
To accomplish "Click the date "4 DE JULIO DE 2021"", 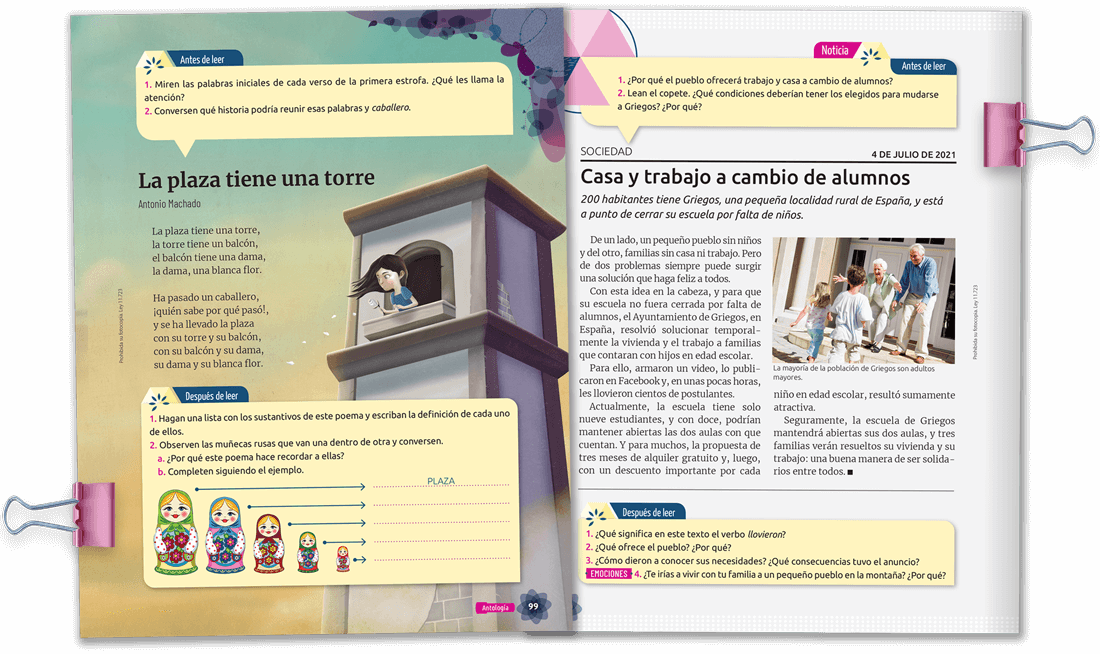I will (912, 154).
